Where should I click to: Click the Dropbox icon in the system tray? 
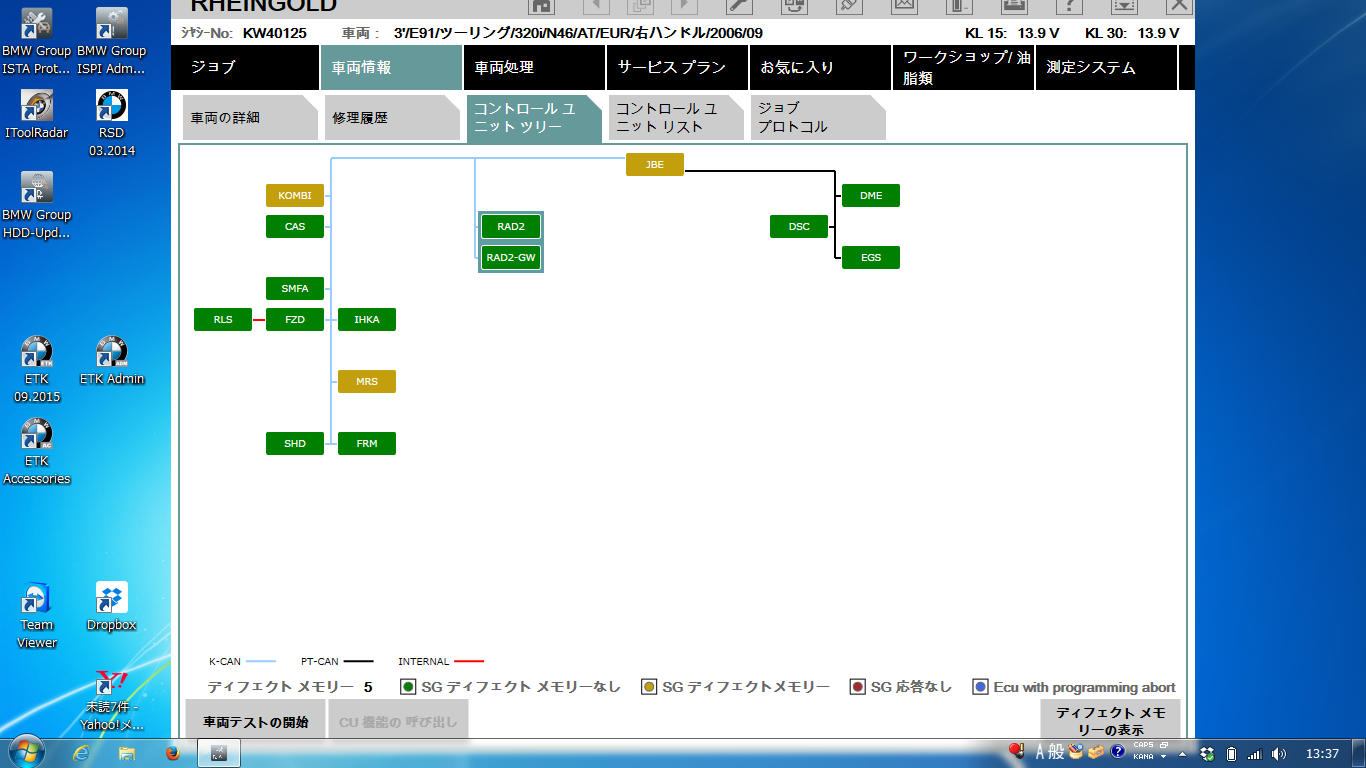pos(1207,753)
